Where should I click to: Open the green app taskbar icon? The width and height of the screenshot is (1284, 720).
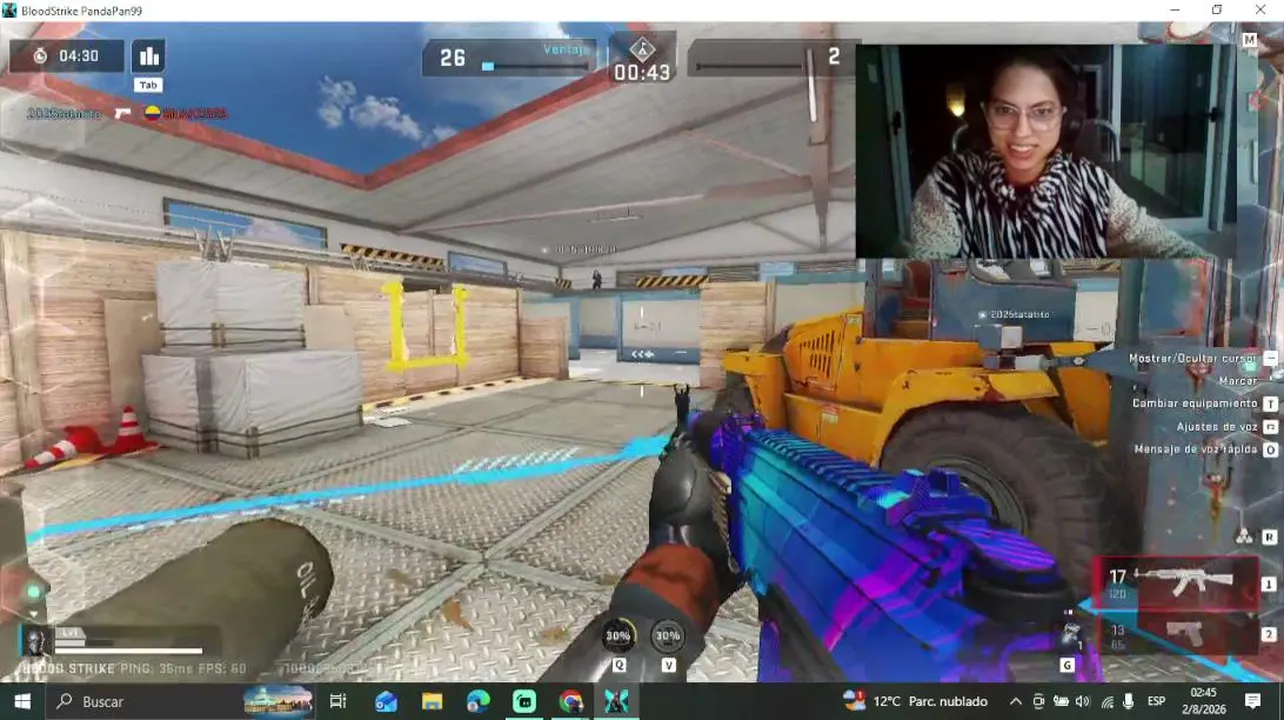coord(524,701)
